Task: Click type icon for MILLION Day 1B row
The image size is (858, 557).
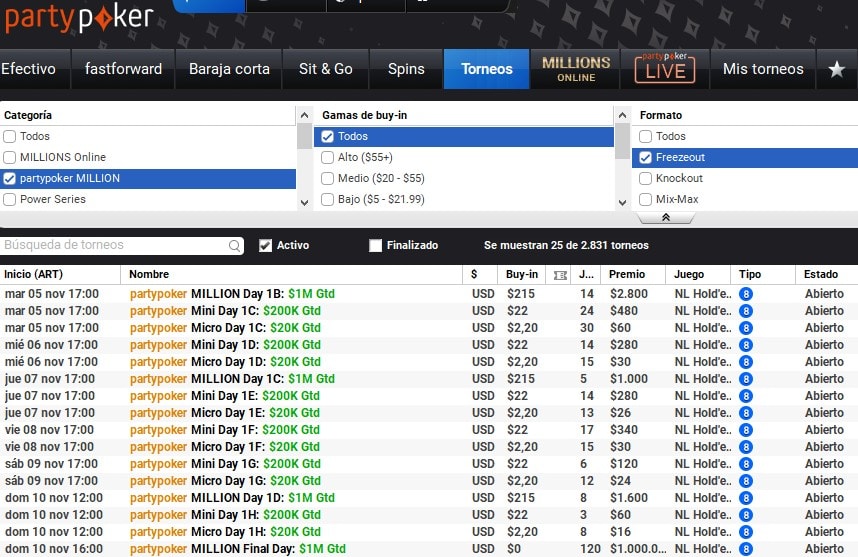Action: [745, 294]
